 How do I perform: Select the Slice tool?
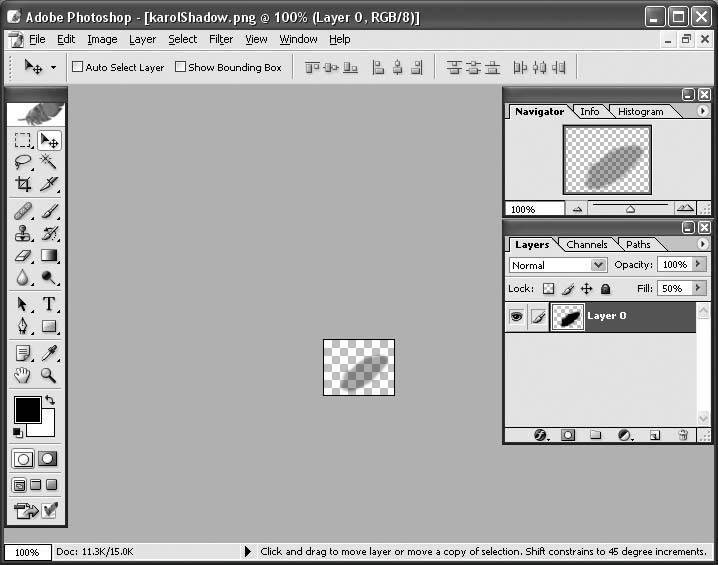click(49, 184)
